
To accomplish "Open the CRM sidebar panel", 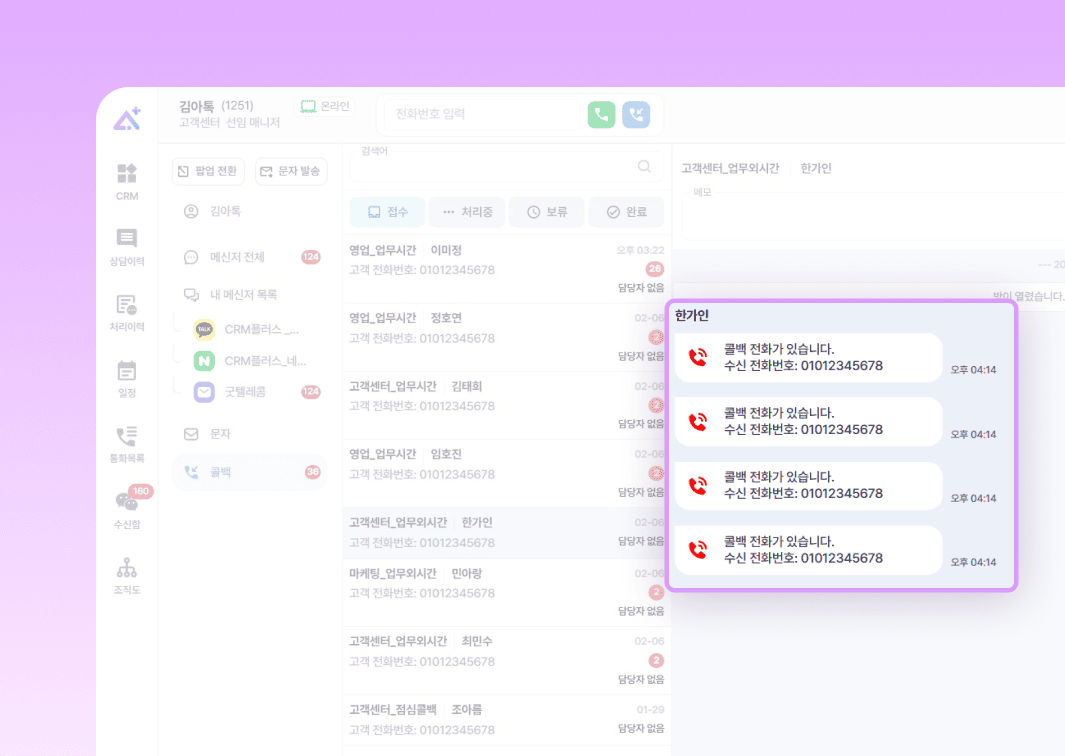I will pos(126,180).
